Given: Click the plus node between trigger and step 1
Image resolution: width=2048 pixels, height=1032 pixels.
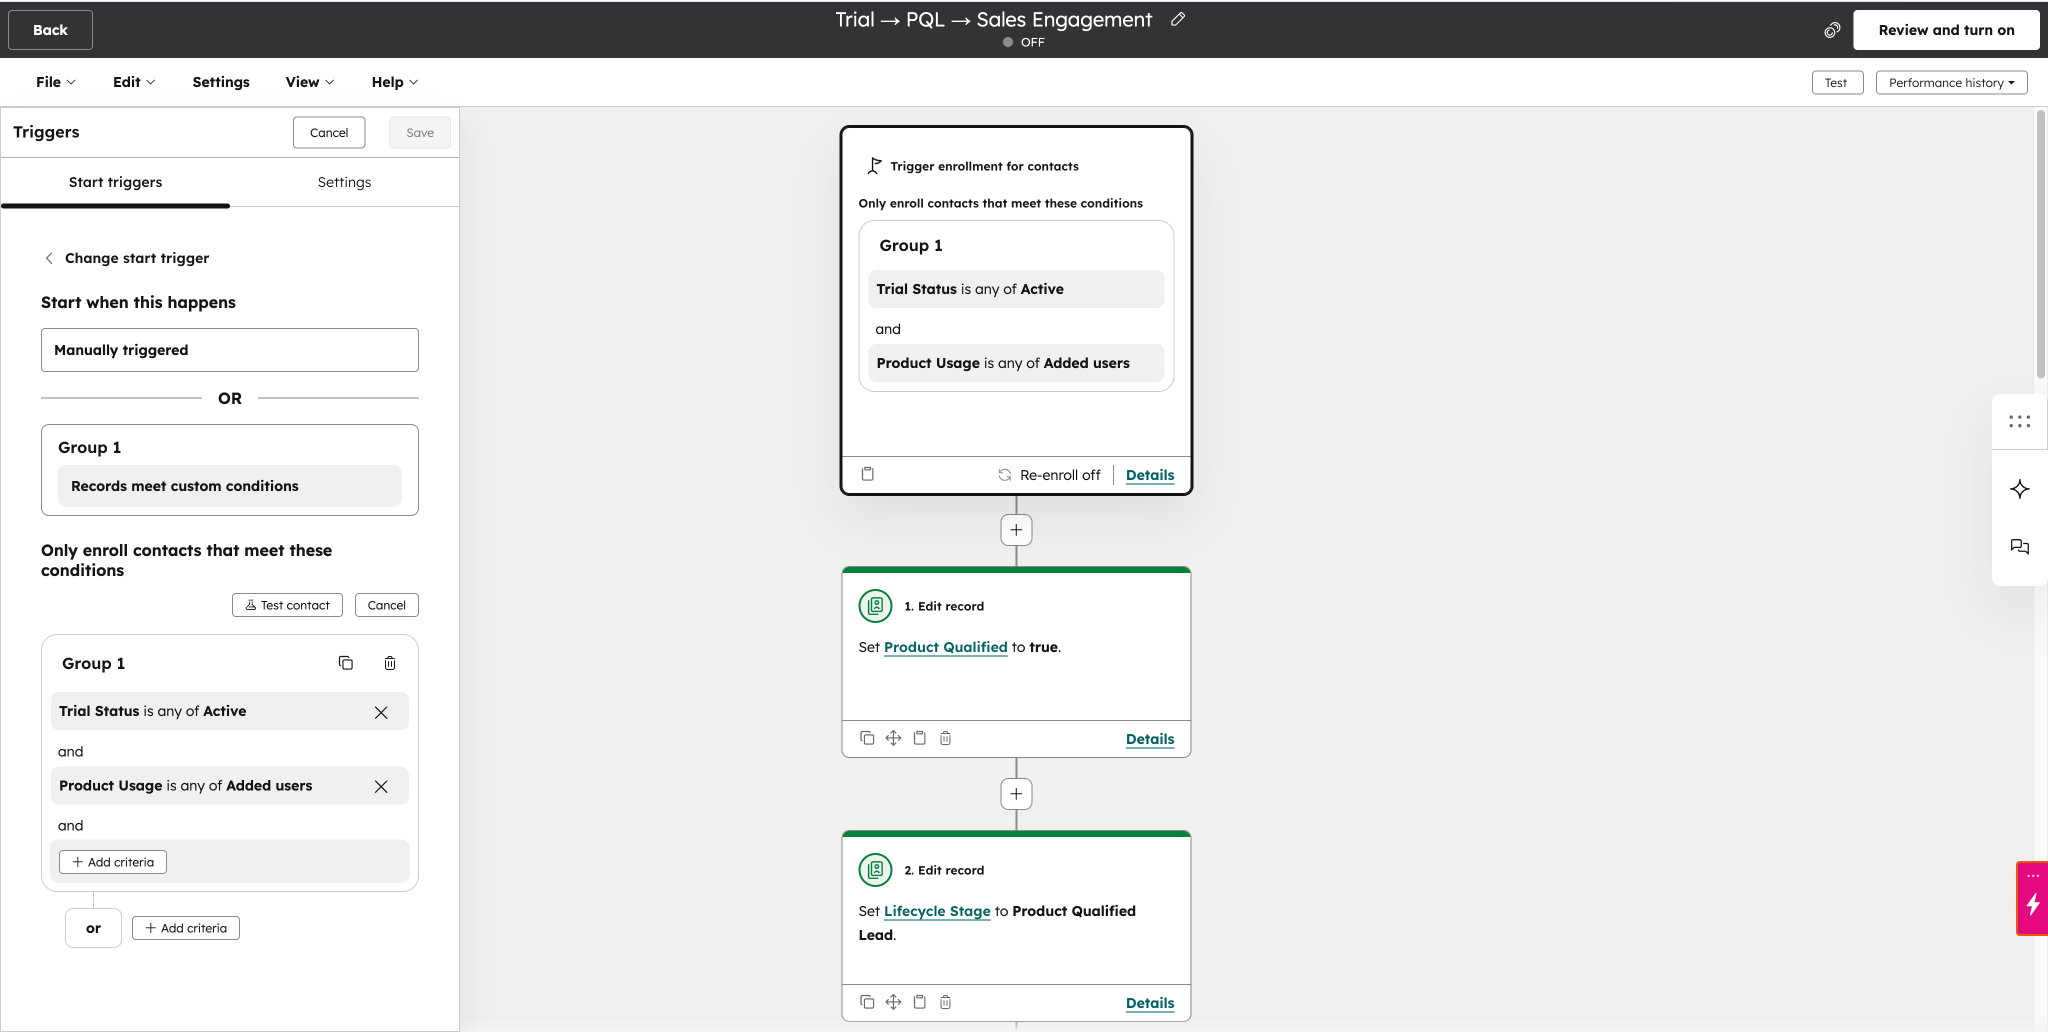Looking at the screenshot, I should 1015,529.
